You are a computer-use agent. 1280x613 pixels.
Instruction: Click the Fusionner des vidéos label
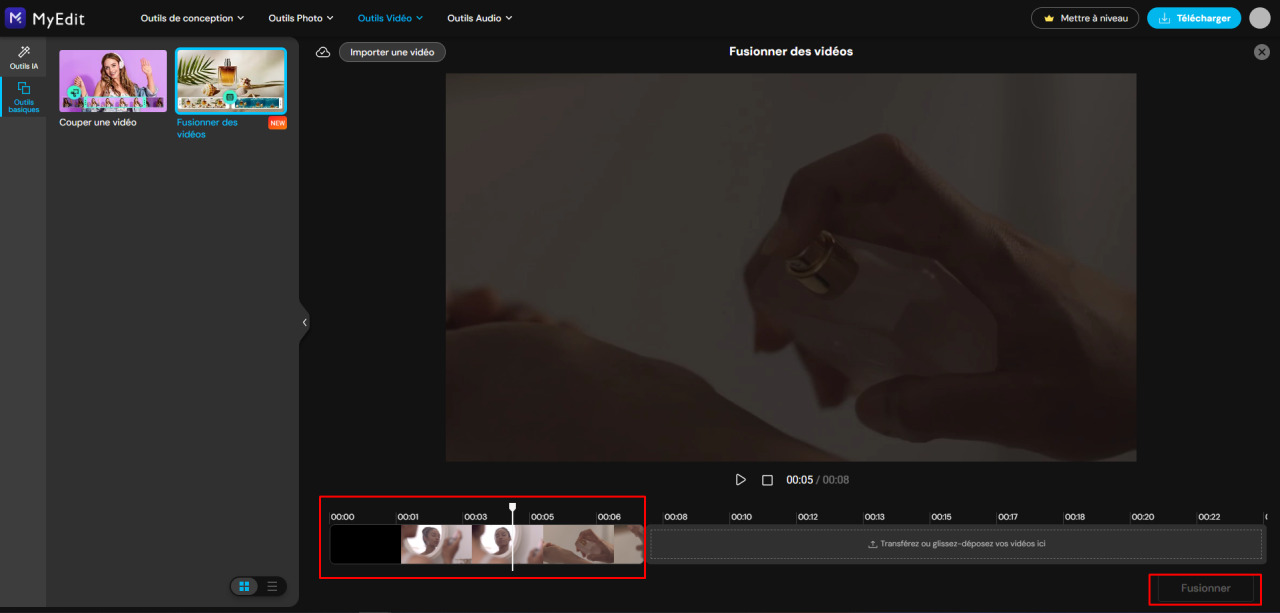pos(208,128)
